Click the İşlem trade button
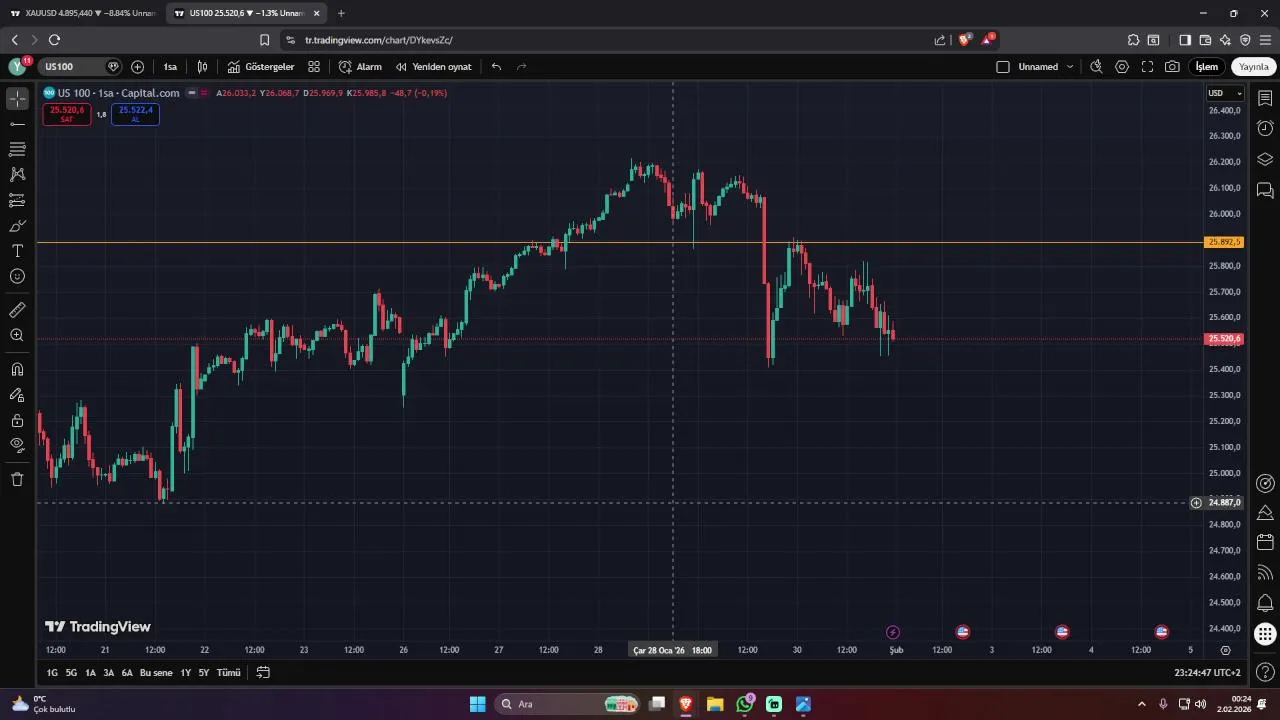Screen dimensions: 1280x720 pos(1207,67)
